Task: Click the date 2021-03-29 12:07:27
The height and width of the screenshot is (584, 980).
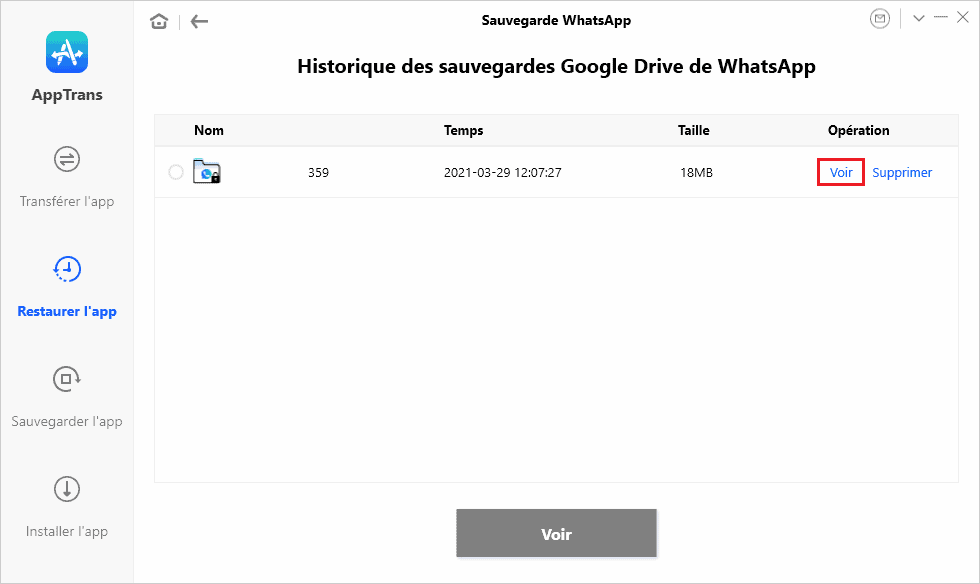Action: coord(502,173)
